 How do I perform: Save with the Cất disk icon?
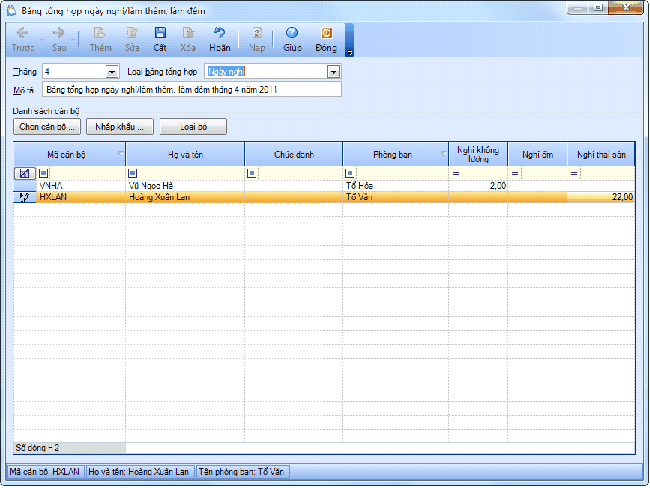click(160, 39)
